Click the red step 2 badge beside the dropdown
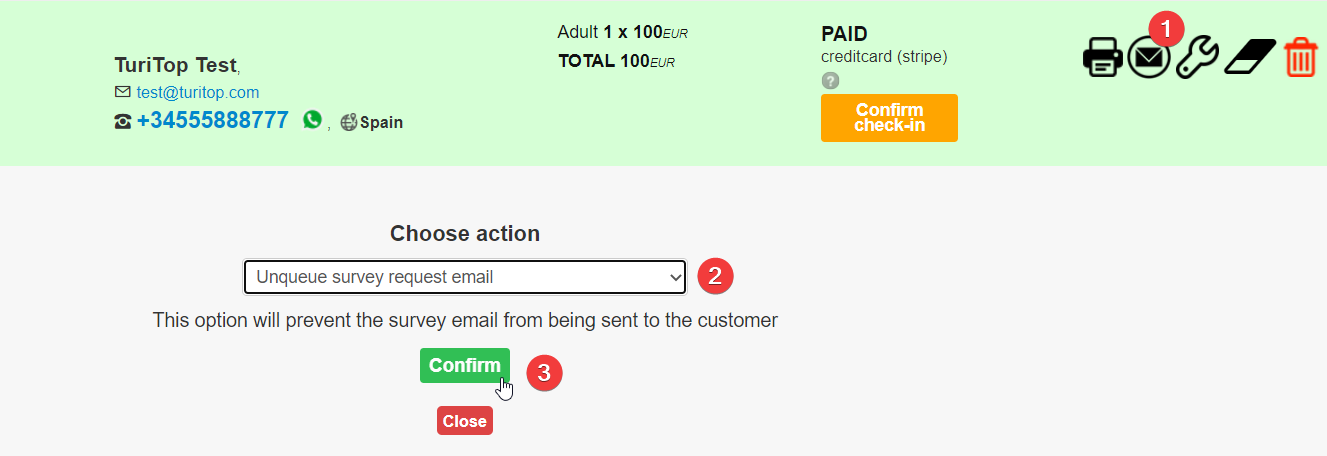Screen dimensions: 1327x456 715,276
